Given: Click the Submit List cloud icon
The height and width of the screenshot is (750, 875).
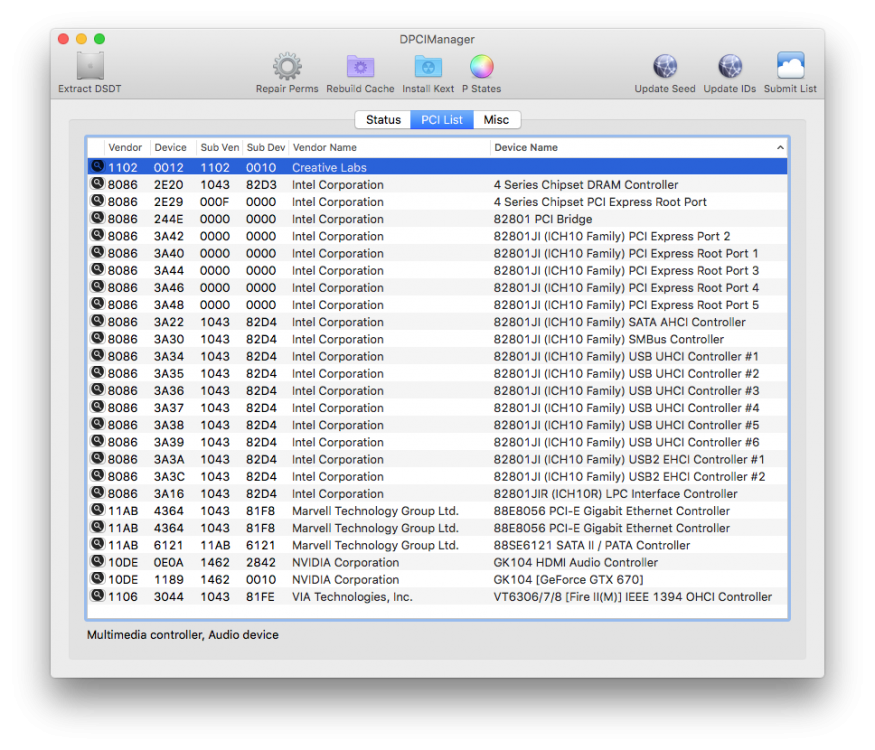Looking at the screenshot, I should 790,66.
